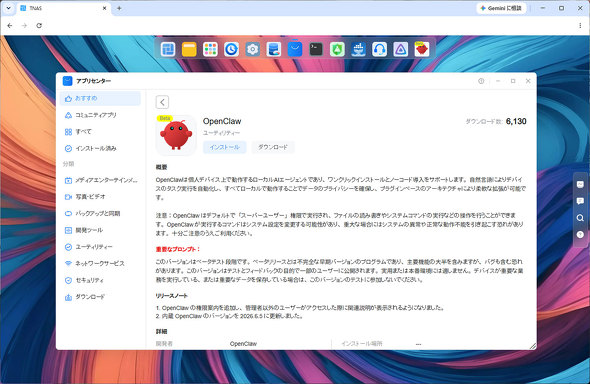Open the yellow file manager dock icon
The height and width of the screenshot is (384, 590).
click(x=189, y=49)
